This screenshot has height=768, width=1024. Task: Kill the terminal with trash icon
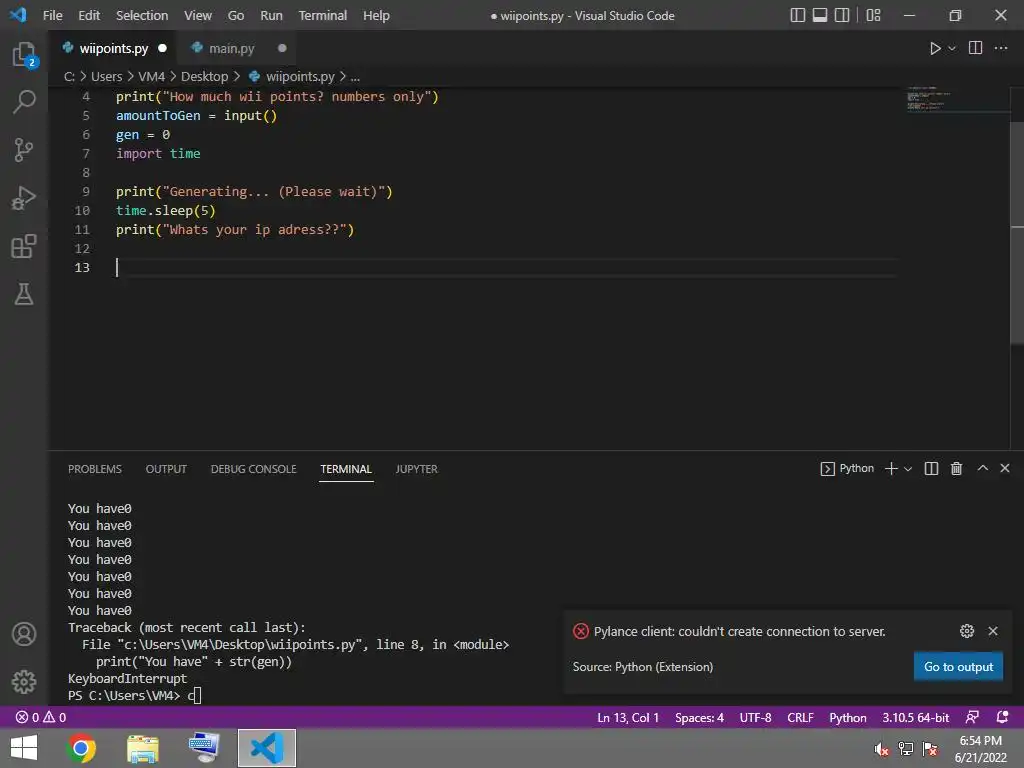point(956,468)
